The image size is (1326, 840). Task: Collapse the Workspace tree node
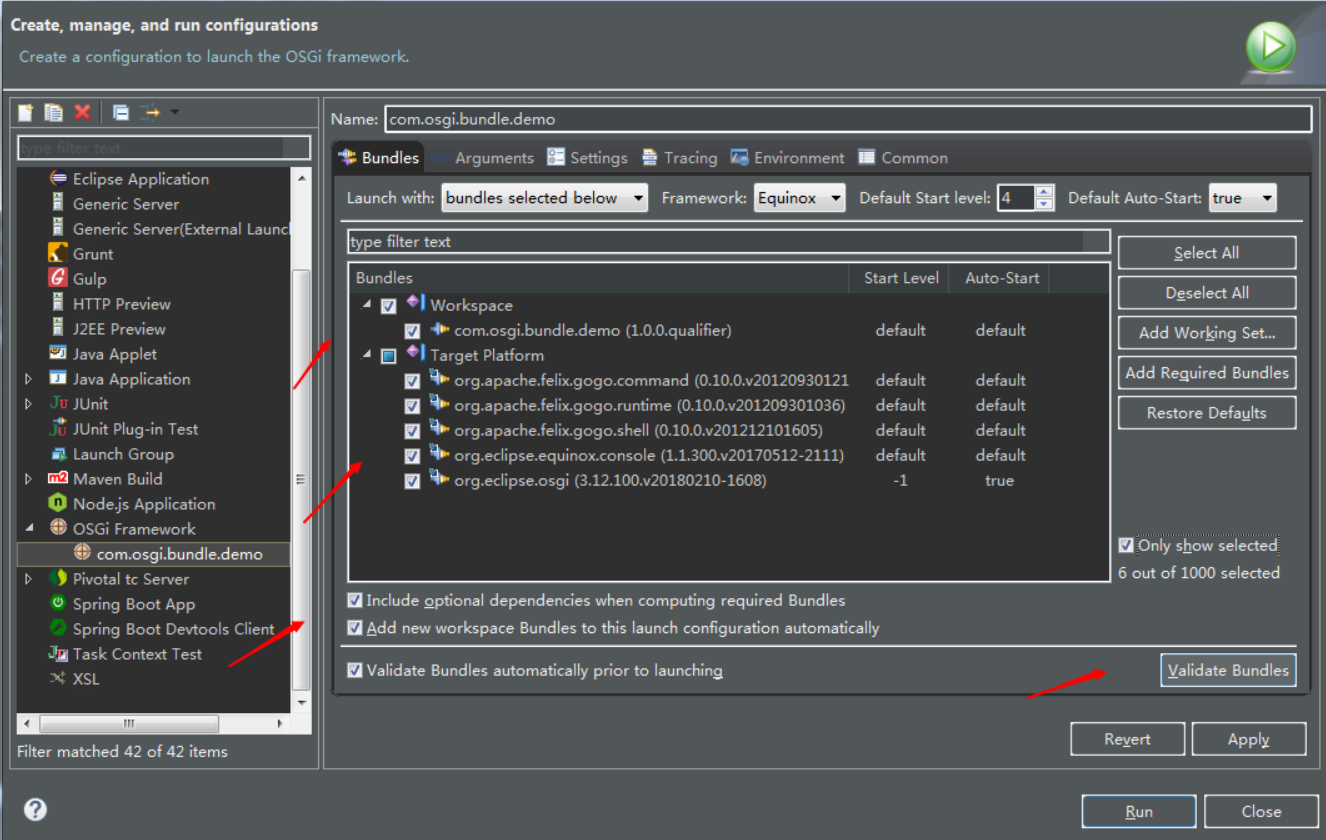click(x=365, y=305)
